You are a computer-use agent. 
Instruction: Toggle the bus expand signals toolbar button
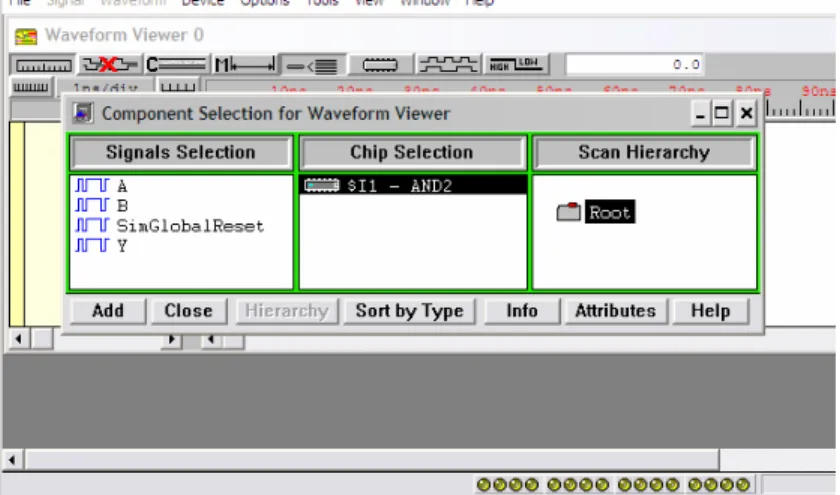tap(313, 65)
